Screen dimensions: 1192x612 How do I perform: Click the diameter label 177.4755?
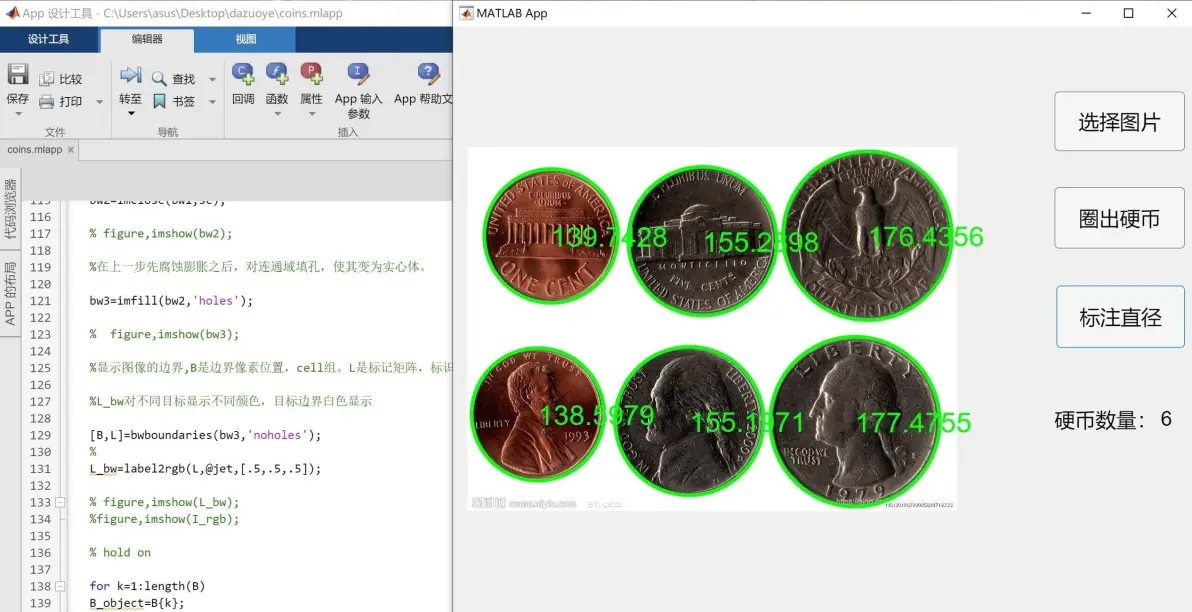click(914, 422)
